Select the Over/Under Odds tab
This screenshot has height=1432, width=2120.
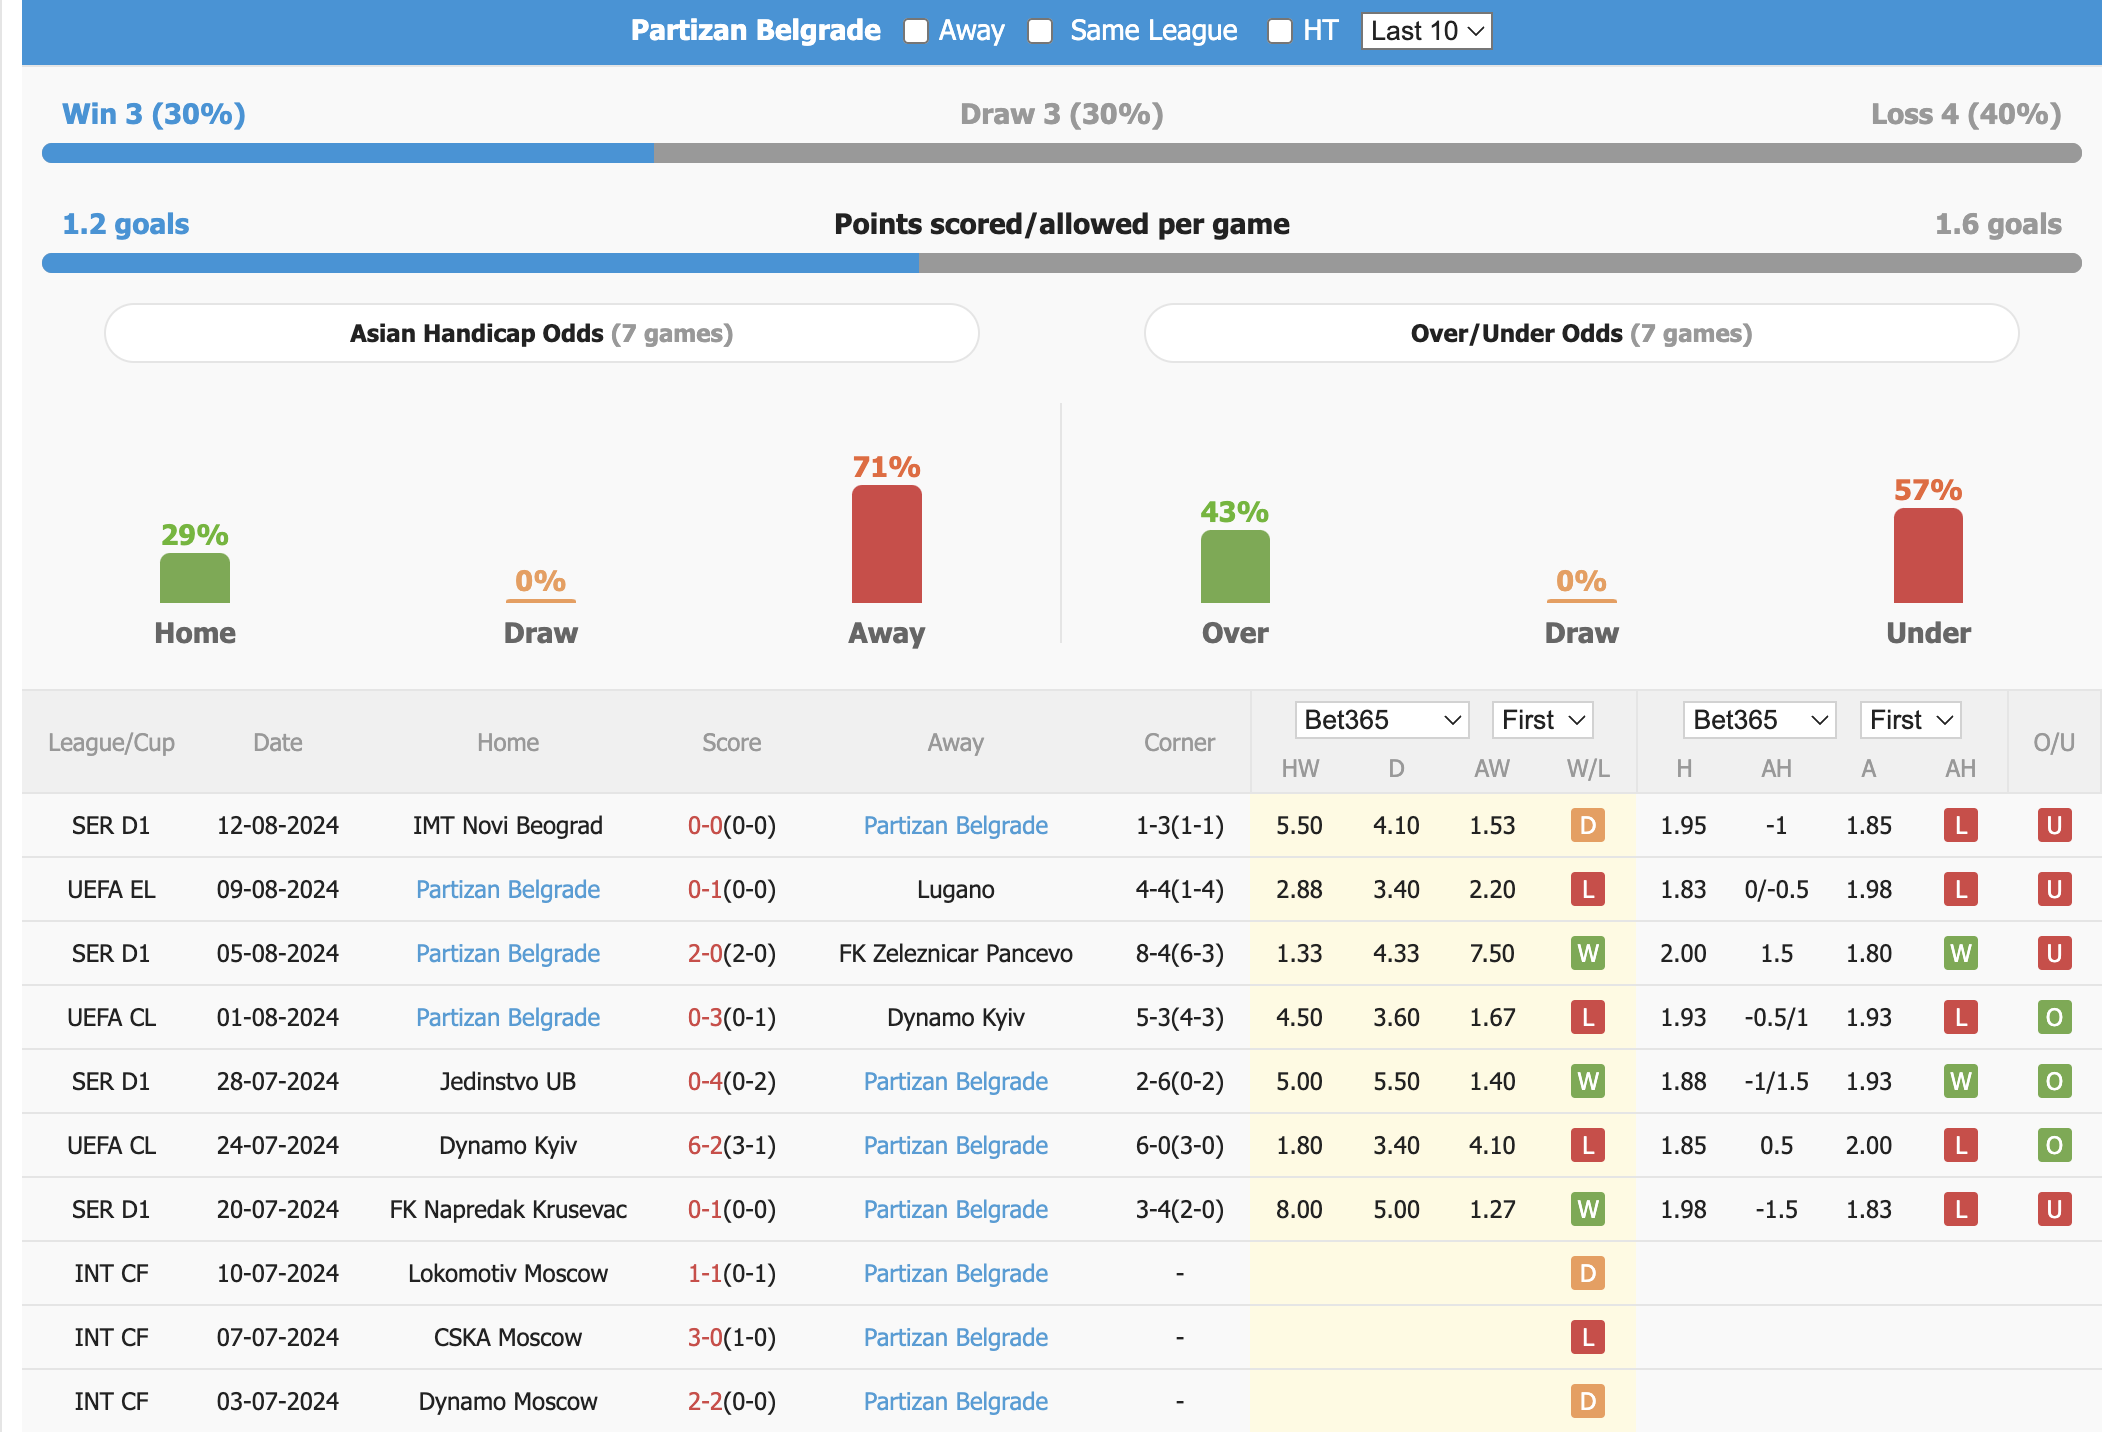[x=1581, y=333]
